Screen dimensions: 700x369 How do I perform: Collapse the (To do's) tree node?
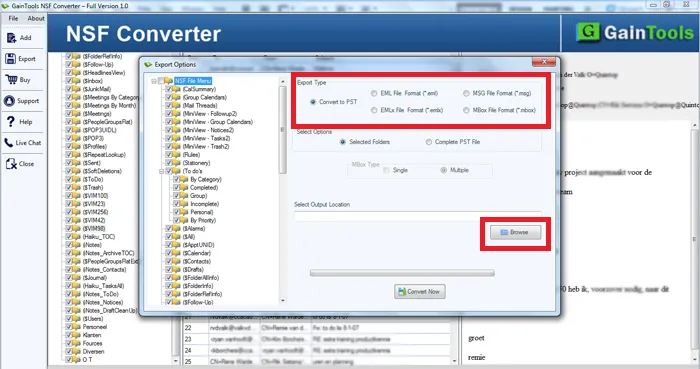click(x=162, y=171)
